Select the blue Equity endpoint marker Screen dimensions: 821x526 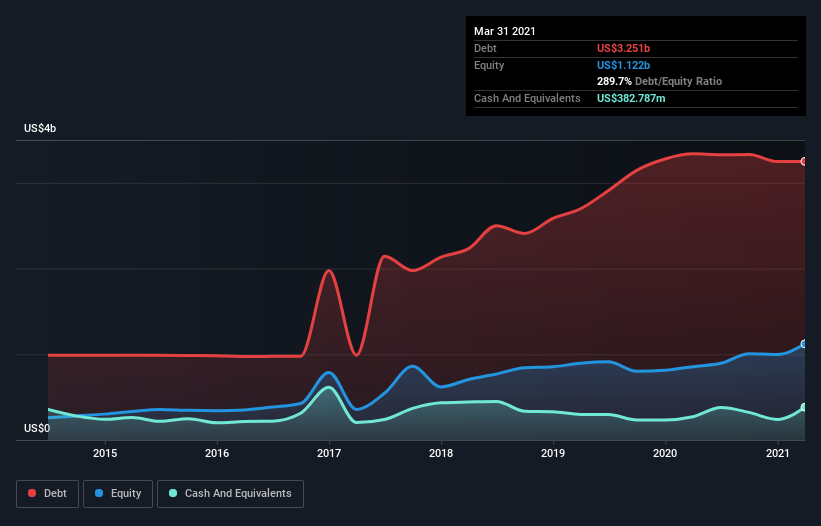tap(804, 344)
